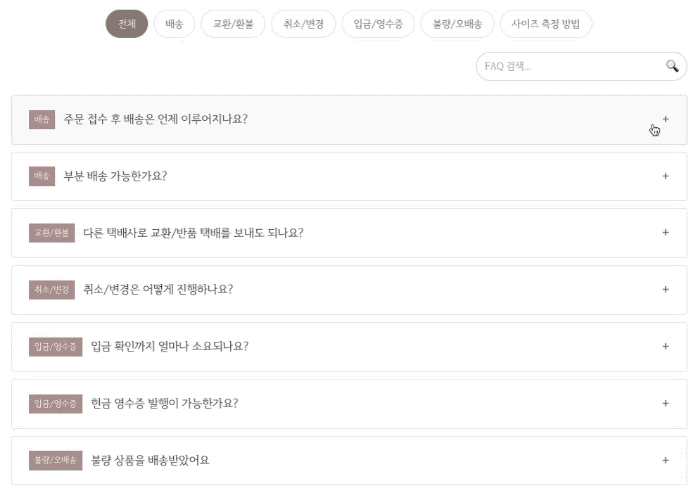Open the 교환/환불 category tab
This screenshot has width=700, height=496.
tap(232, 24)
